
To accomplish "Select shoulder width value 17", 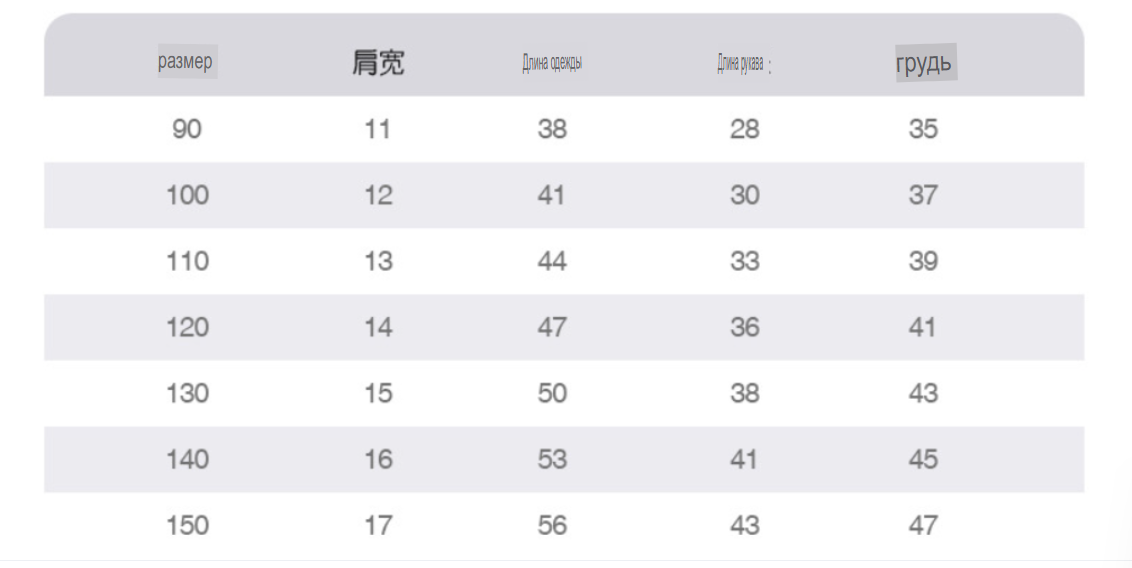I will click(x=378, y=525).
